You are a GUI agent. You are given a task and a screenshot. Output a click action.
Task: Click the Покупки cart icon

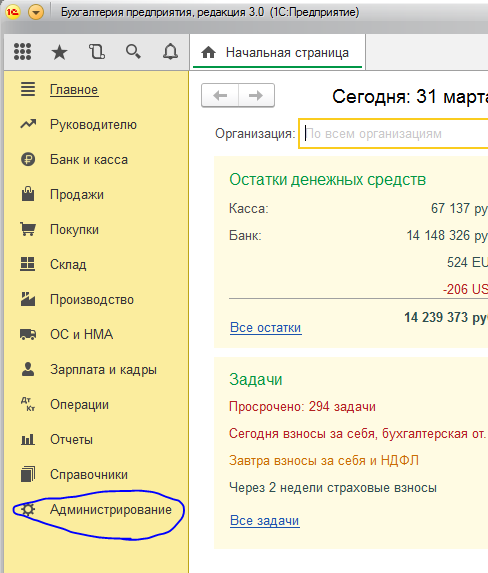[x=28, y=229]
